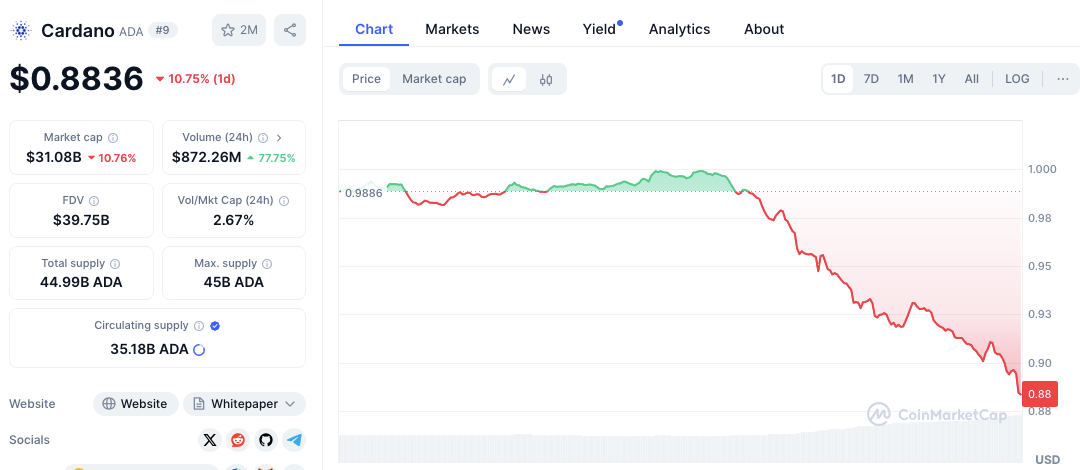
Task: Open Cardano's GitHub repository
Action: point(265,439)
